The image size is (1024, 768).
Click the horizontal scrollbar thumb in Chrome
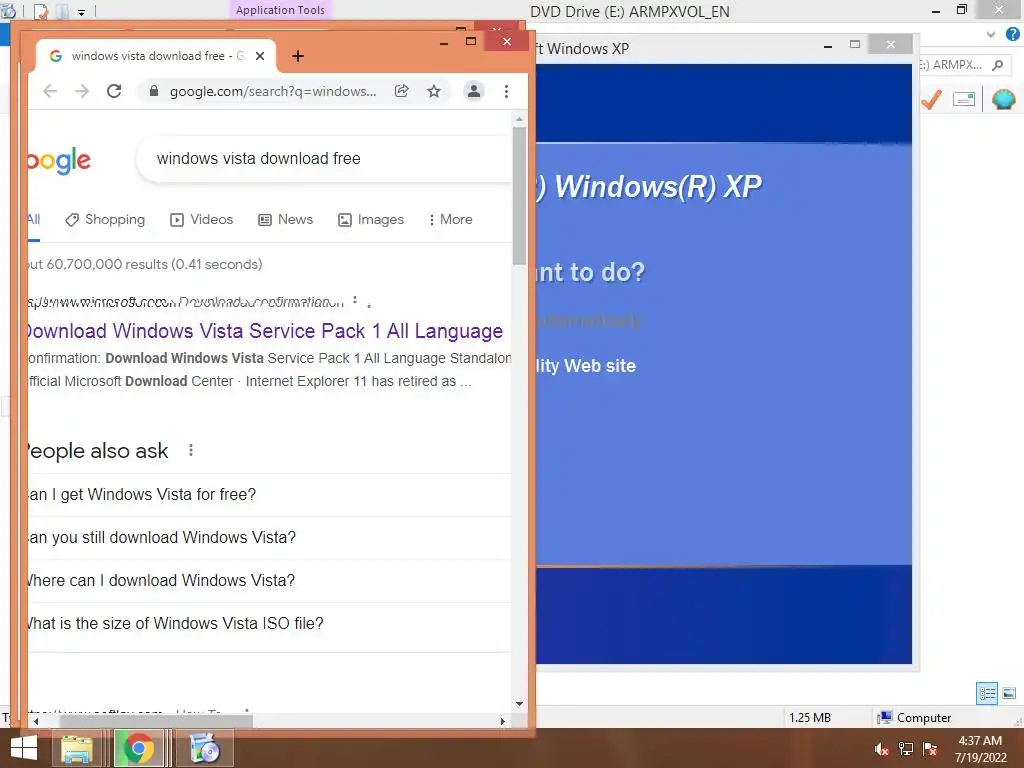point(155,721)
